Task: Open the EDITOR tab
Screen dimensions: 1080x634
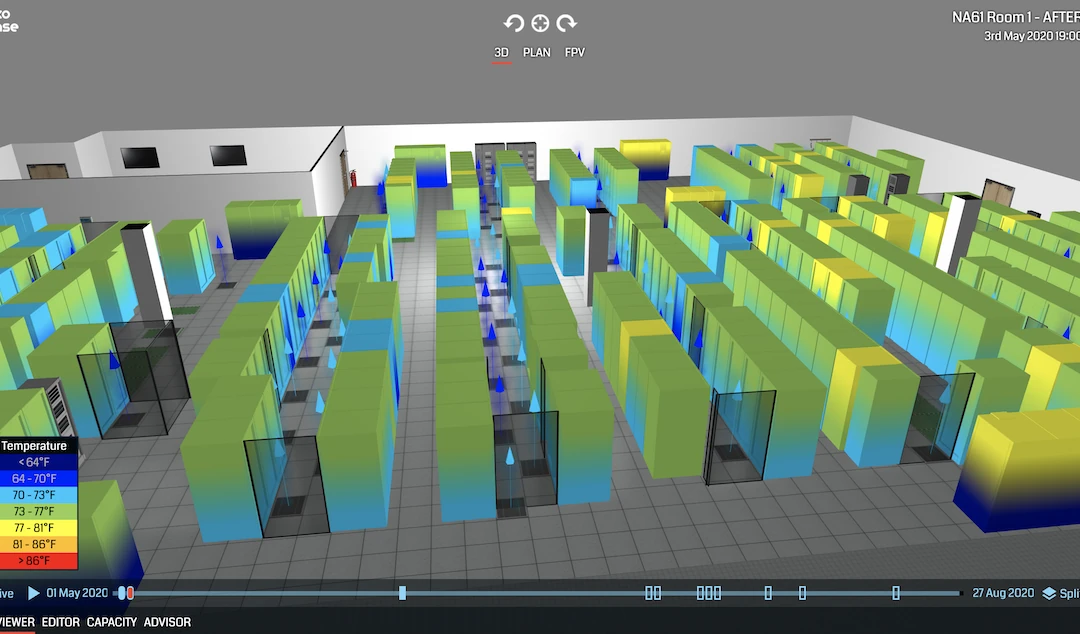Action: point(61,622)
